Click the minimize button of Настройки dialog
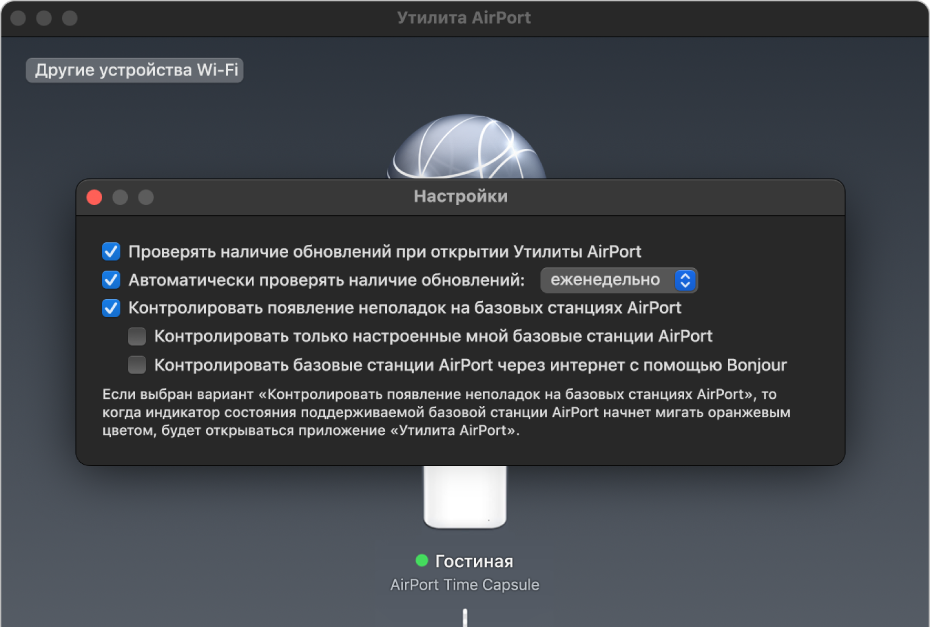The height and width of the screenshot is (628, 931). [x=120, y=197]
